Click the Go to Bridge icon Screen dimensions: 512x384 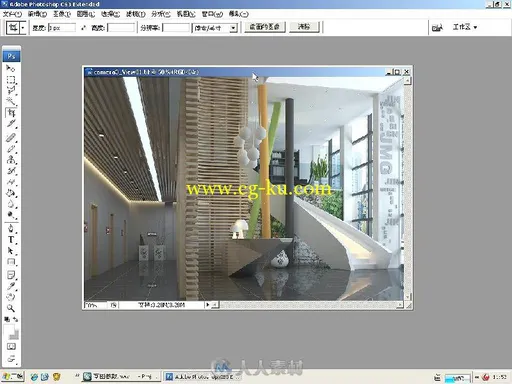[x=437, y=28]
